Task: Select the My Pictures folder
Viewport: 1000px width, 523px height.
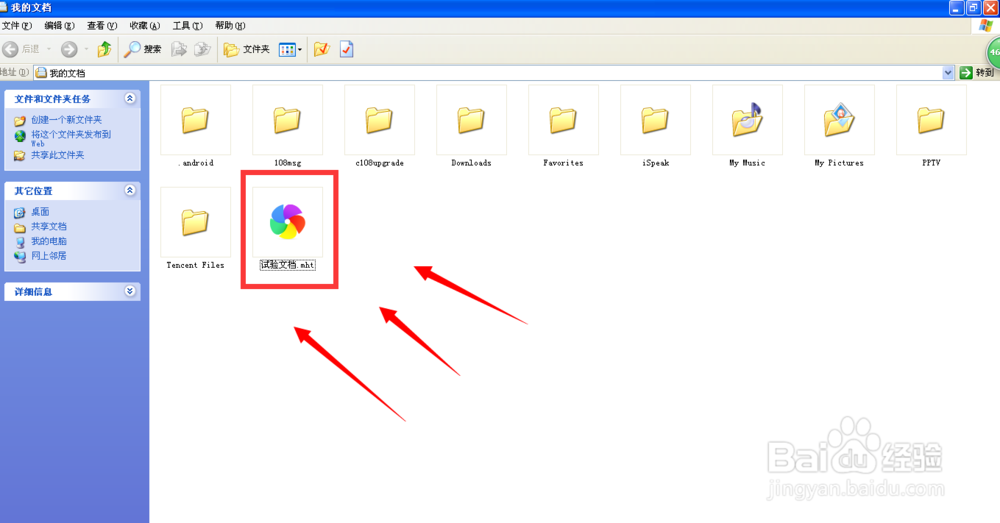Action: [x=839, y=120]
